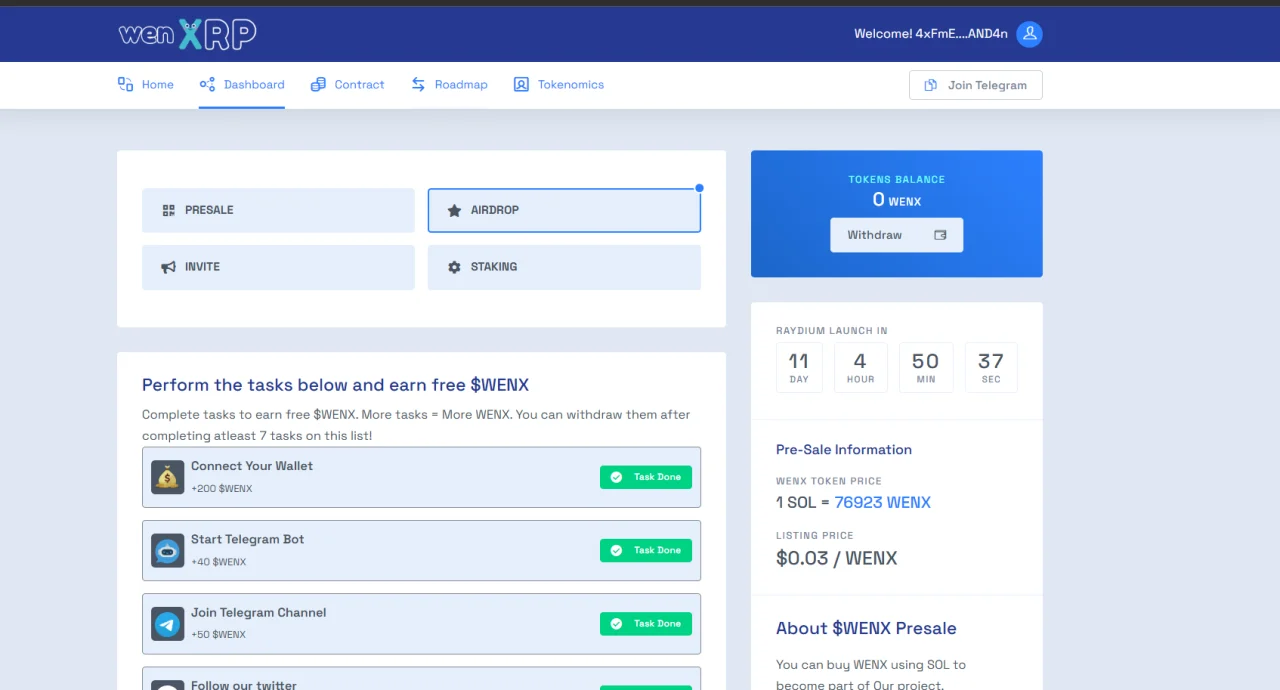Click Task Done for Start Telegram Bot
1280x690 pixels.
646,550
